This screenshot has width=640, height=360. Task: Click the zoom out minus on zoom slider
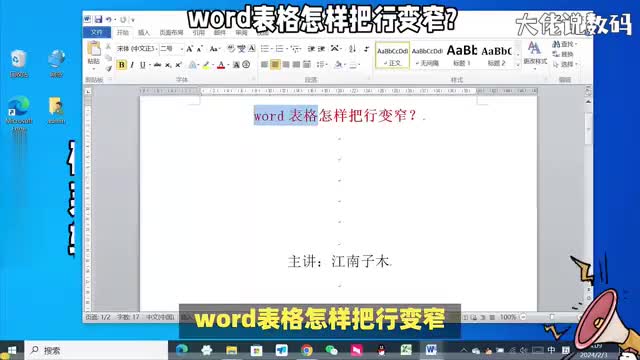[x=523, y=317]
